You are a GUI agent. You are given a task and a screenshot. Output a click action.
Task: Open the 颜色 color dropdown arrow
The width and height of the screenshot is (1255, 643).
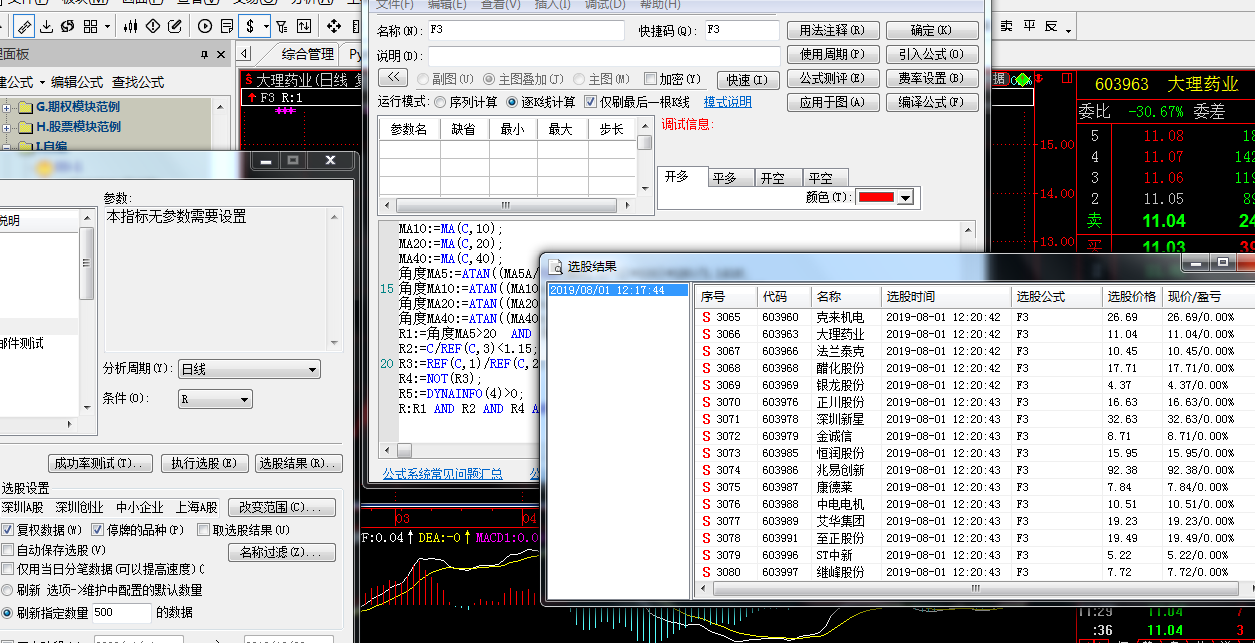click(906, 198)
